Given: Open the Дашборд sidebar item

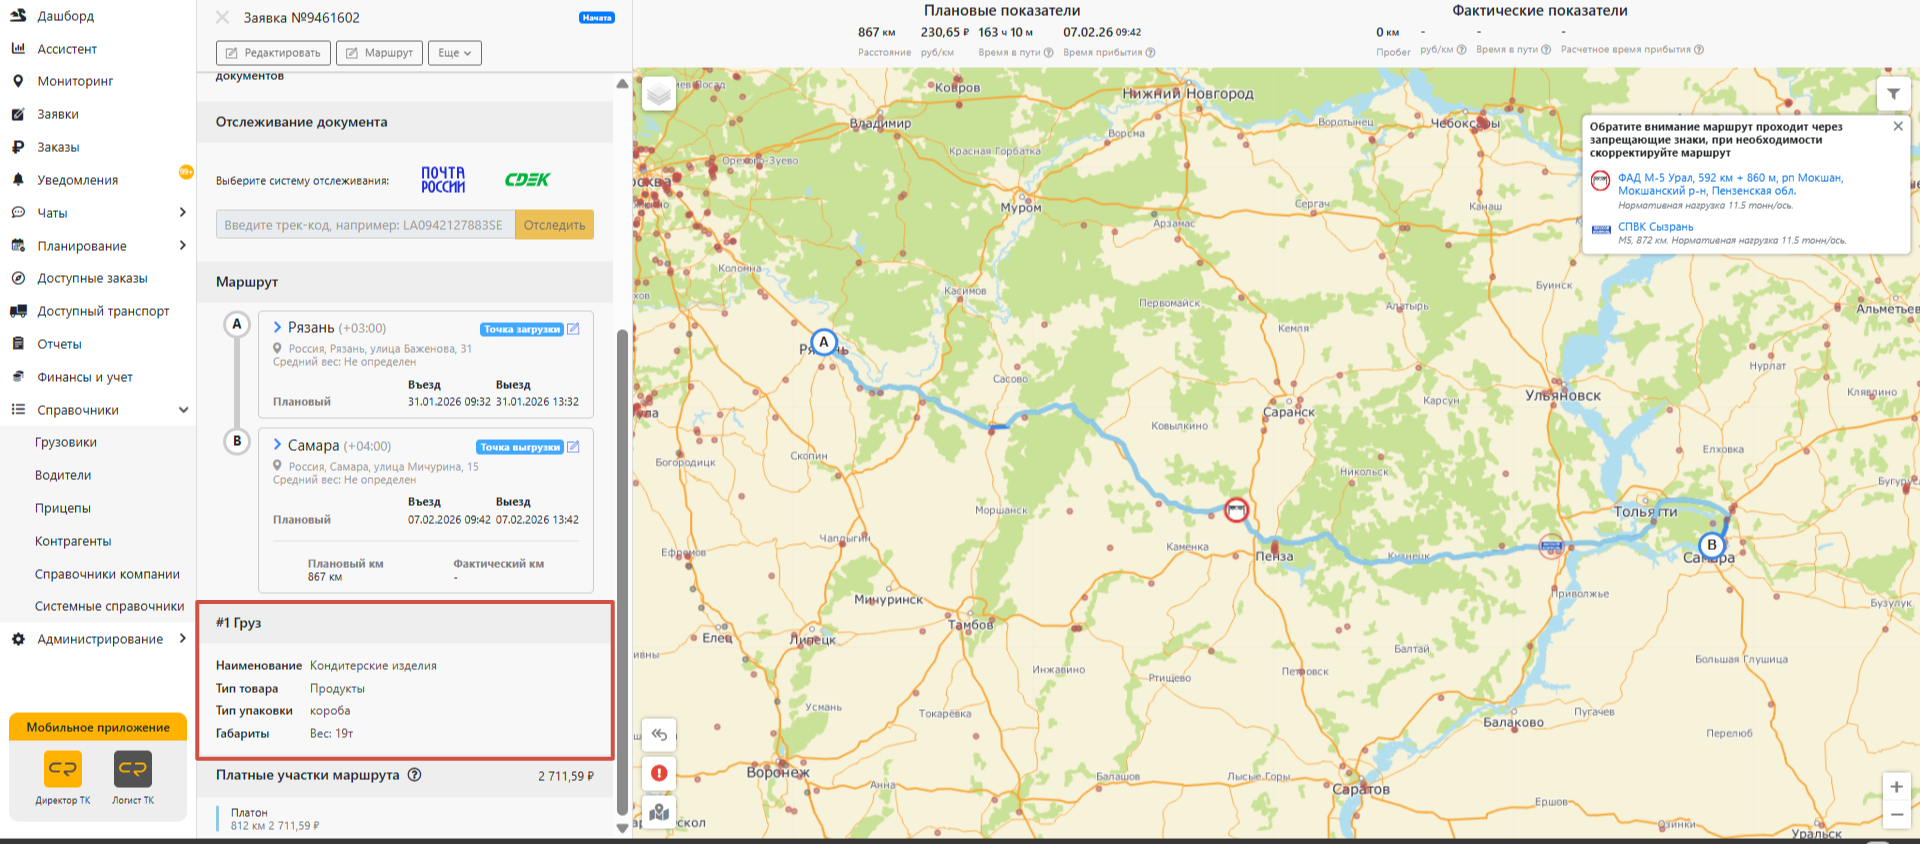Looking at the screenshot, I should pyautogui.click(x=65, y=16).
